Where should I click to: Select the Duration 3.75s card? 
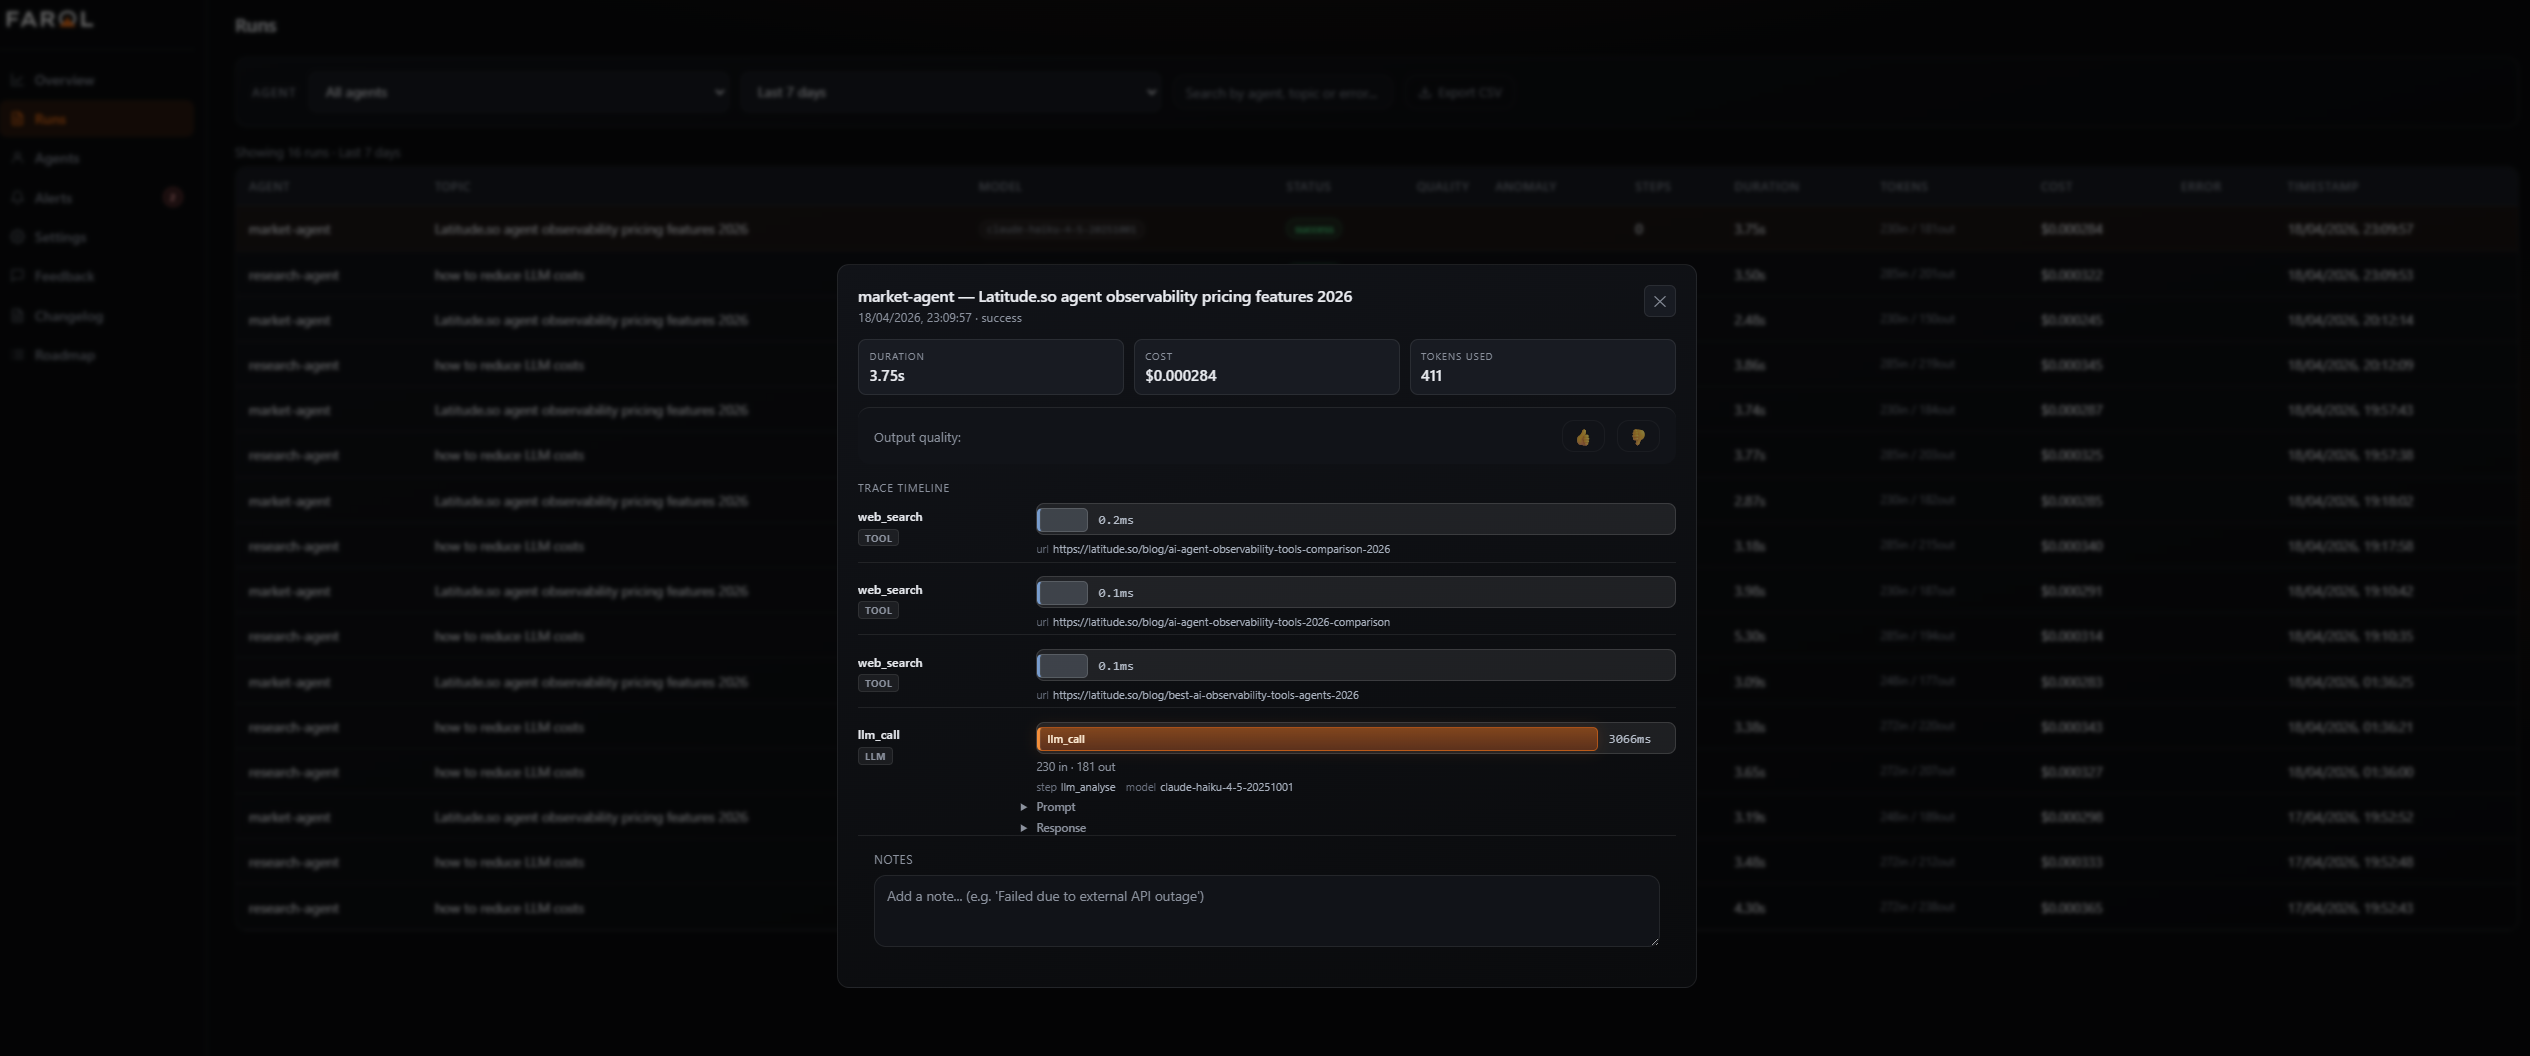tap(990, 367)
